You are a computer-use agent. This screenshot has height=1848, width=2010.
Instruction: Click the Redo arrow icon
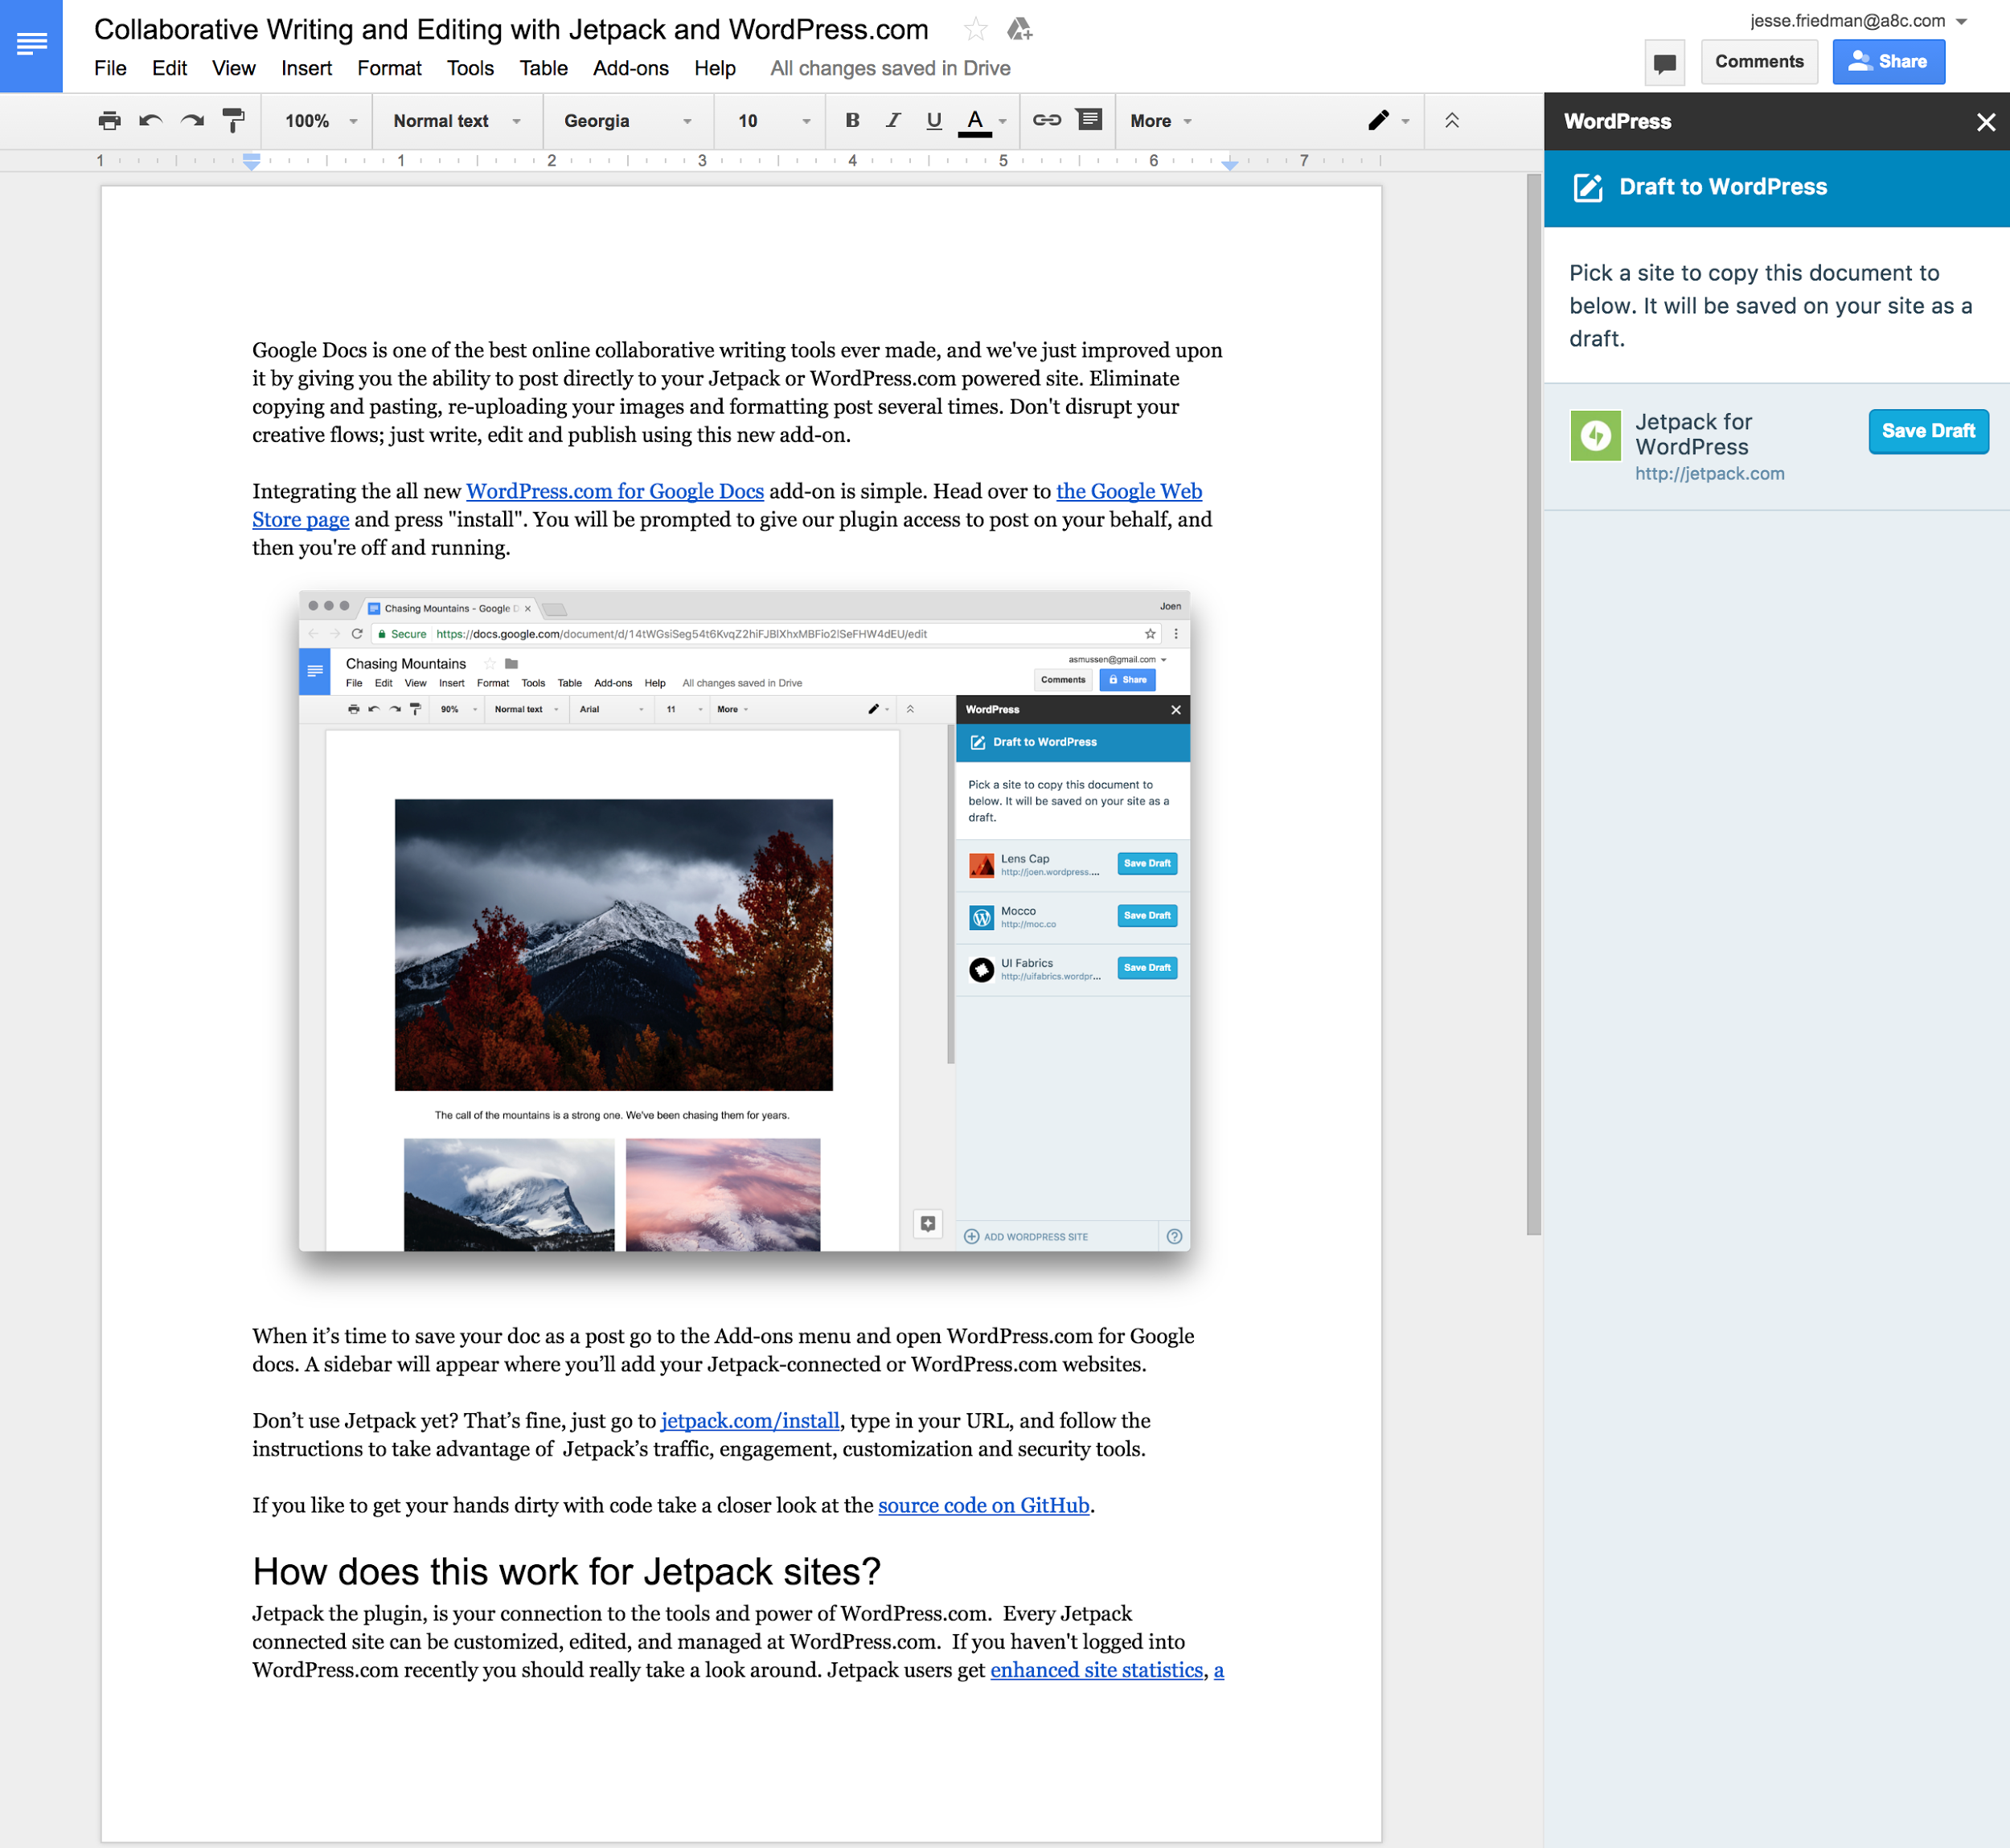[192, 121]
